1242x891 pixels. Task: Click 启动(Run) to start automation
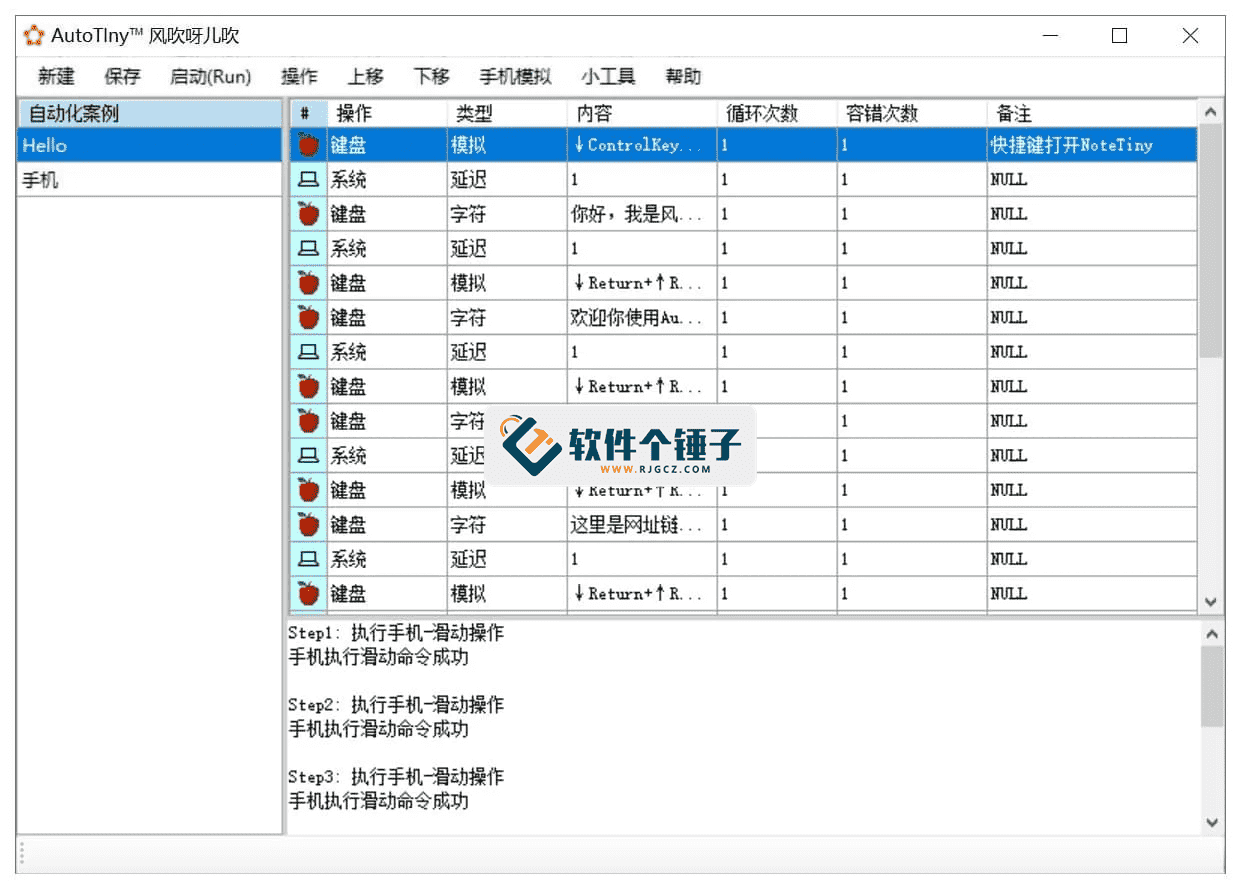210,76
